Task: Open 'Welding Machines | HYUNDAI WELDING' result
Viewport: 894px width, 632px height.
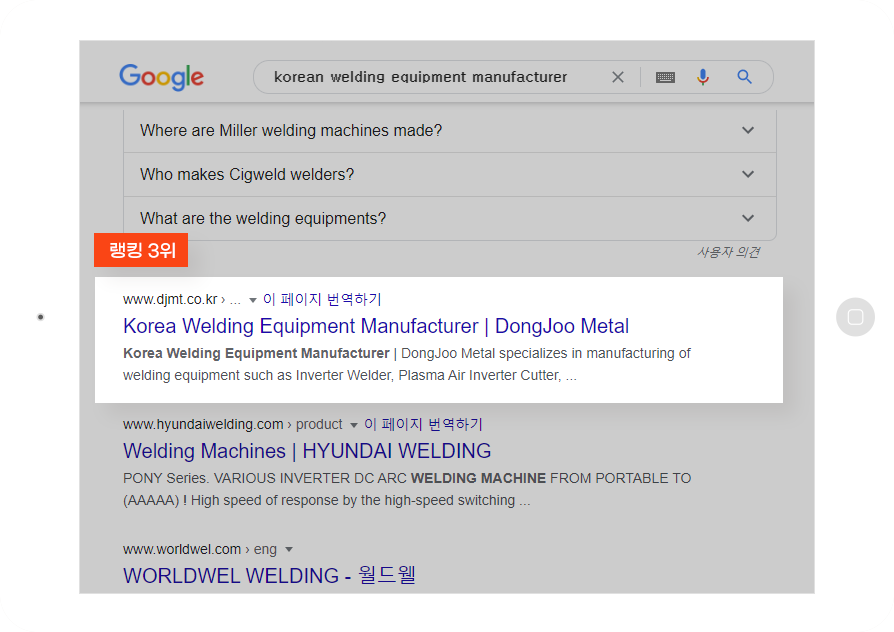Action: (x=307, y=451)
